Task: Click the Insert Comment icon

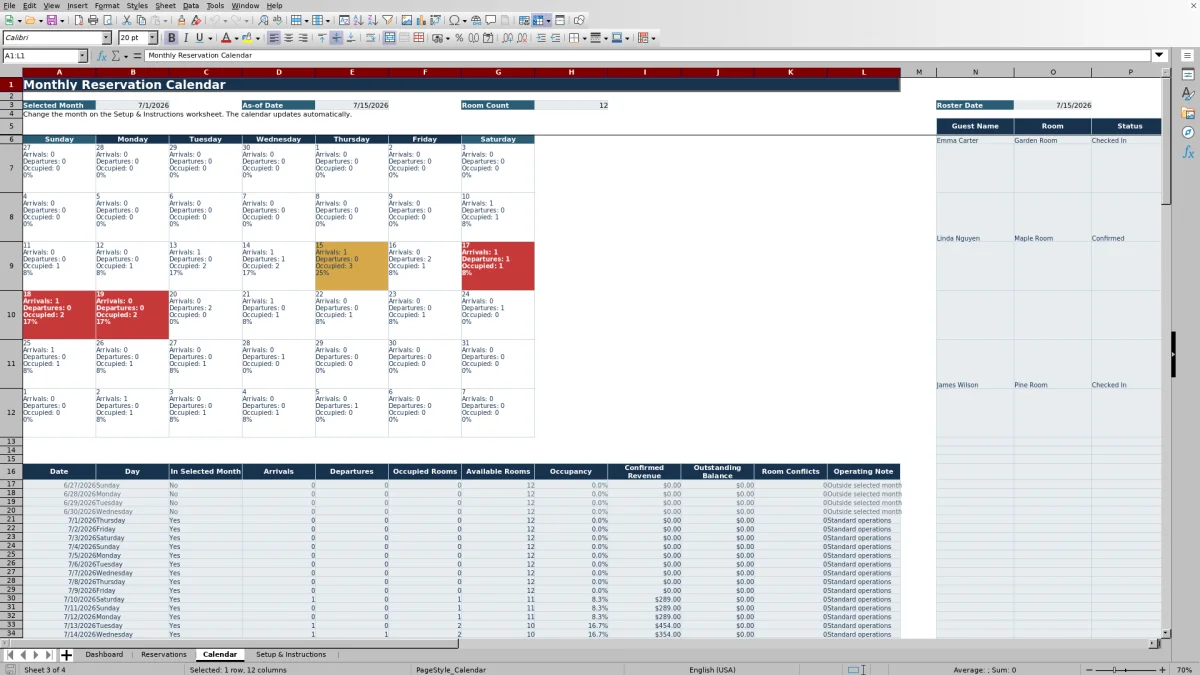Action: point(491,20)
